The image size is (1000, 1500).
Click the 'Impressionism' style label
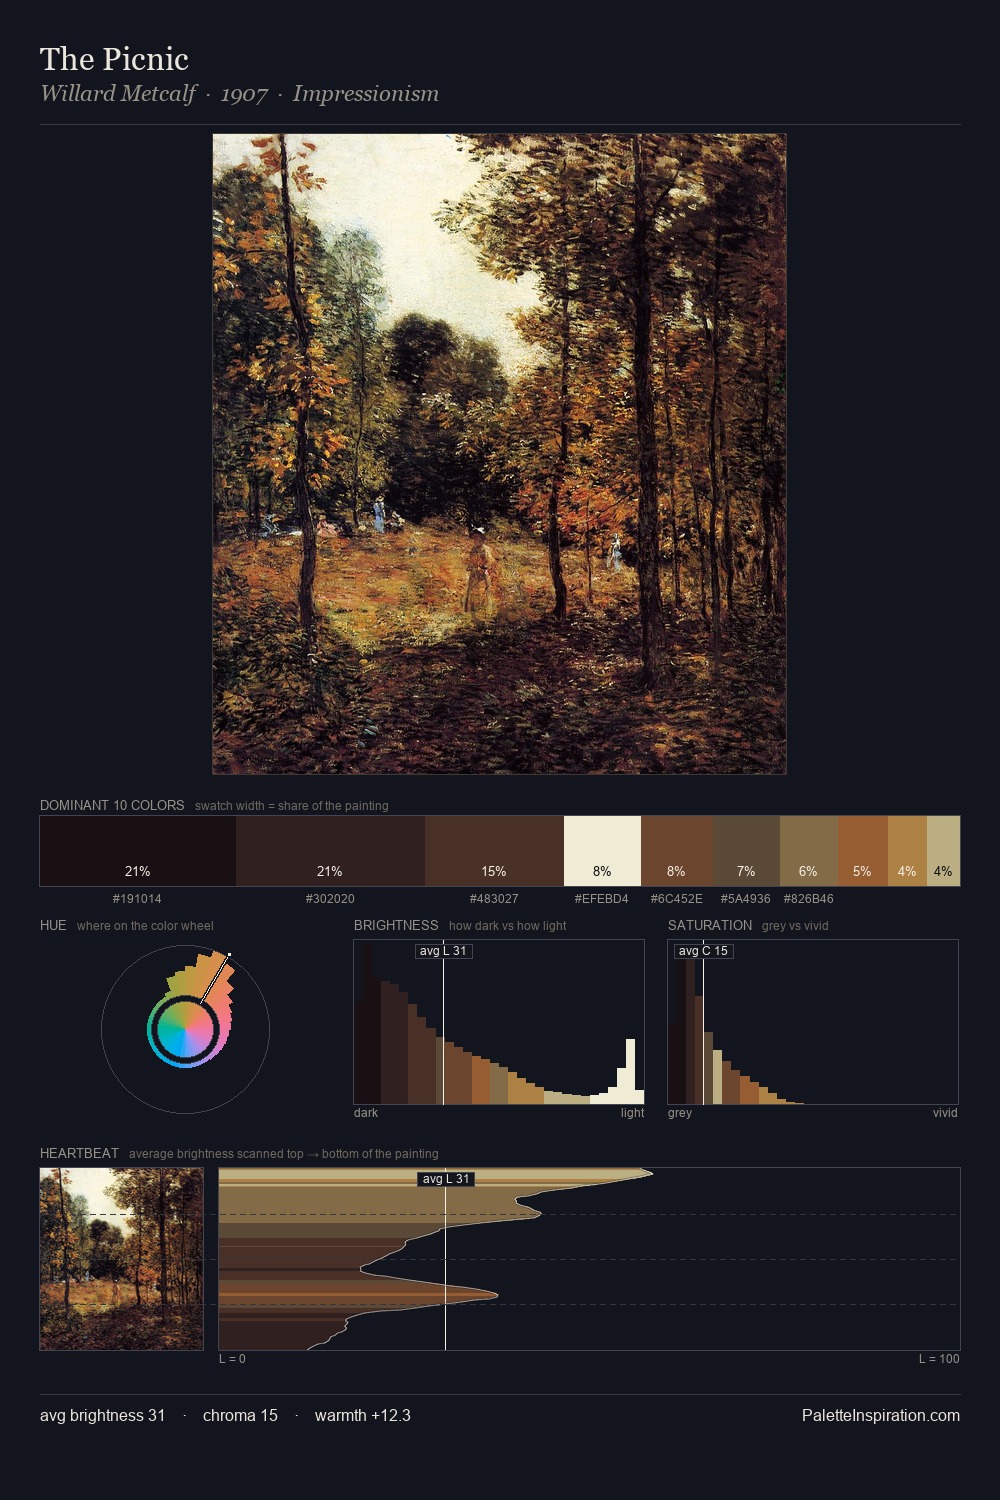[366, 94]
